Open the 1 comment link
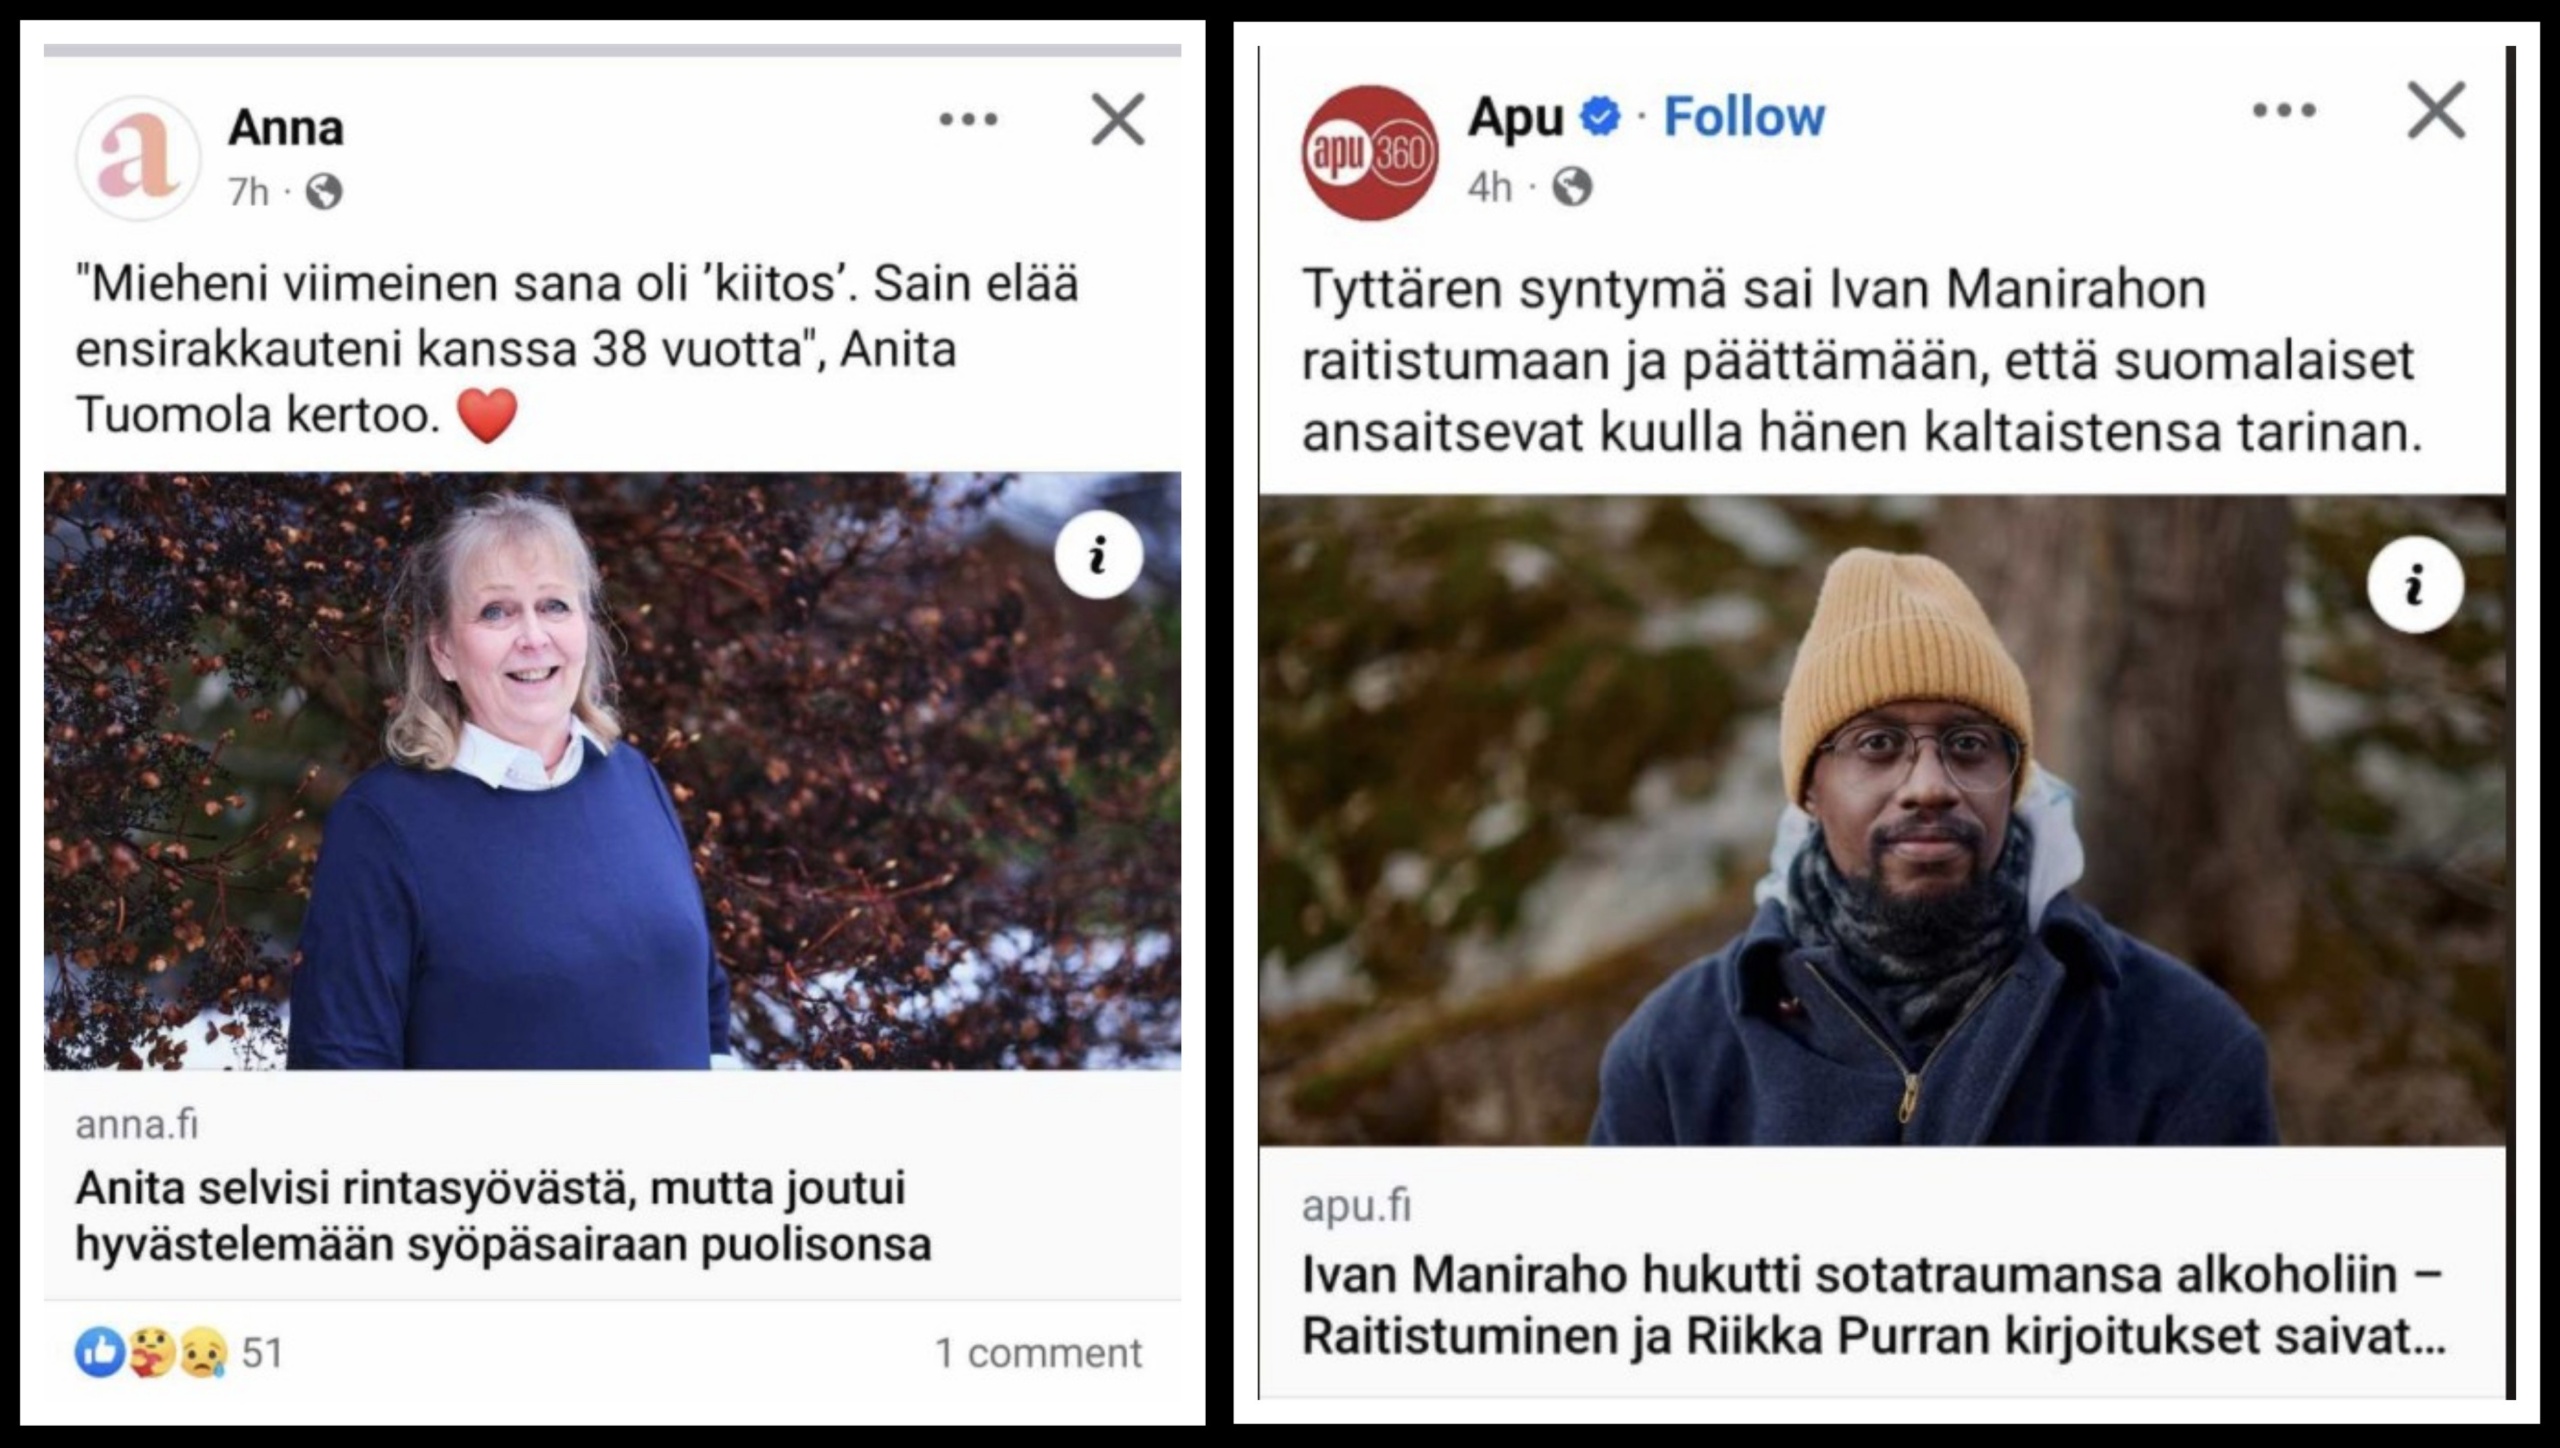This screenshot has height=1448, width=2560. tap(1037, 1353)
